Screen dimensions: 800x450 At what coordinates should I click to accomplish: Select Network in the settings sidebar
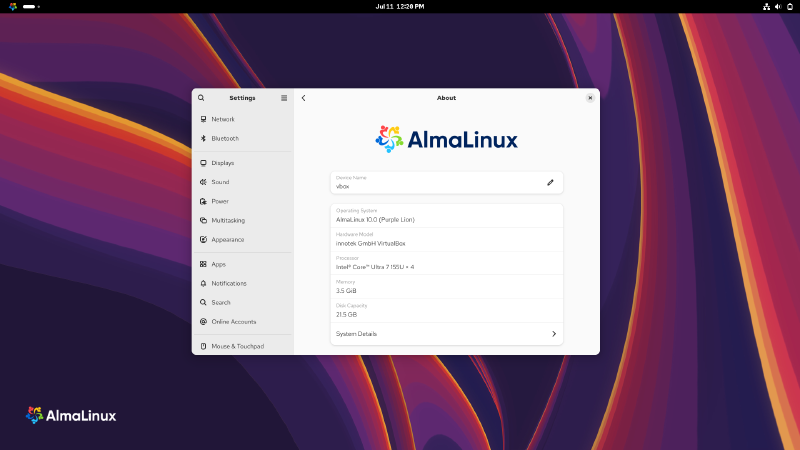tap(222, 119)
